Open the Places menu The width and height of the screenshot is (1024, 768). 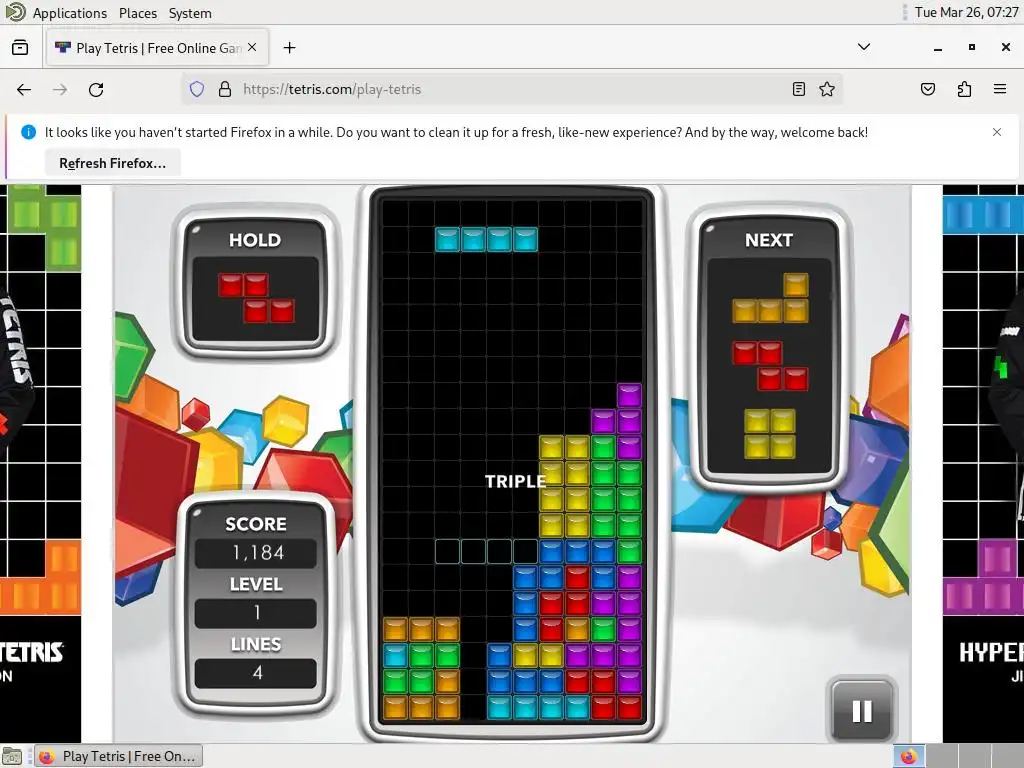138,13
